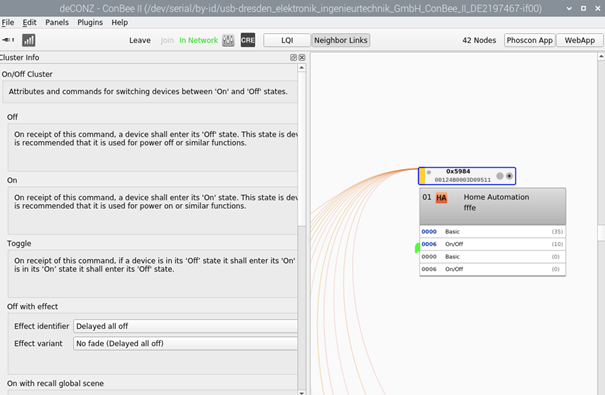This screenshot has width=605, height=395.
Task: Click the On/Off Cluster heading
Action: 27,74
